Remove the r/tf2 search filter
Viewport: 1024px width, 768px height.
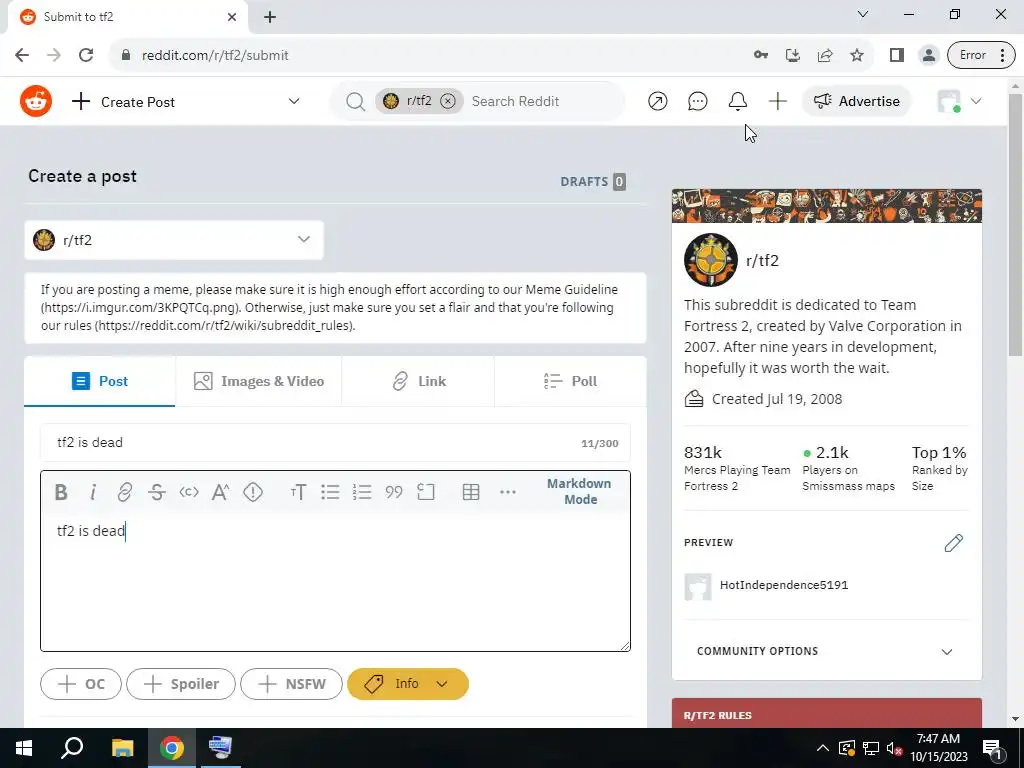click(x=447, y=101)
